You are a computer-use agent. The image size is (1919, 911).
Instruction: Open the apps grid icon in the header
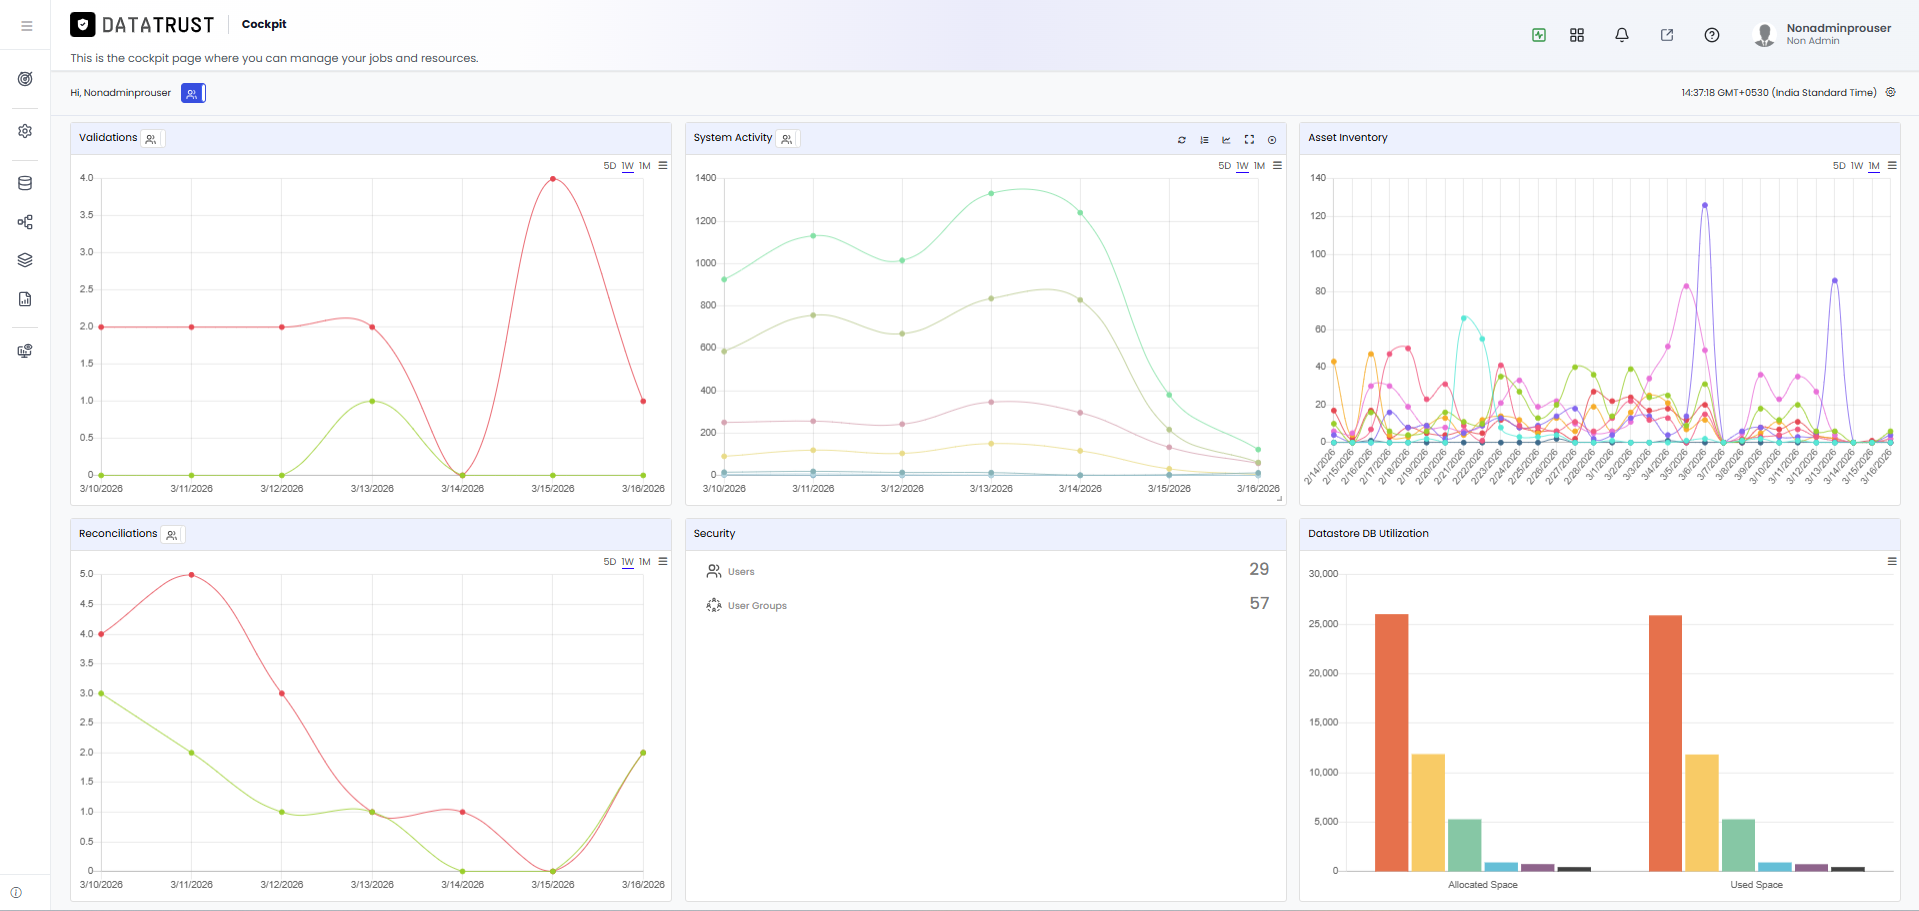coord(1577,35)
